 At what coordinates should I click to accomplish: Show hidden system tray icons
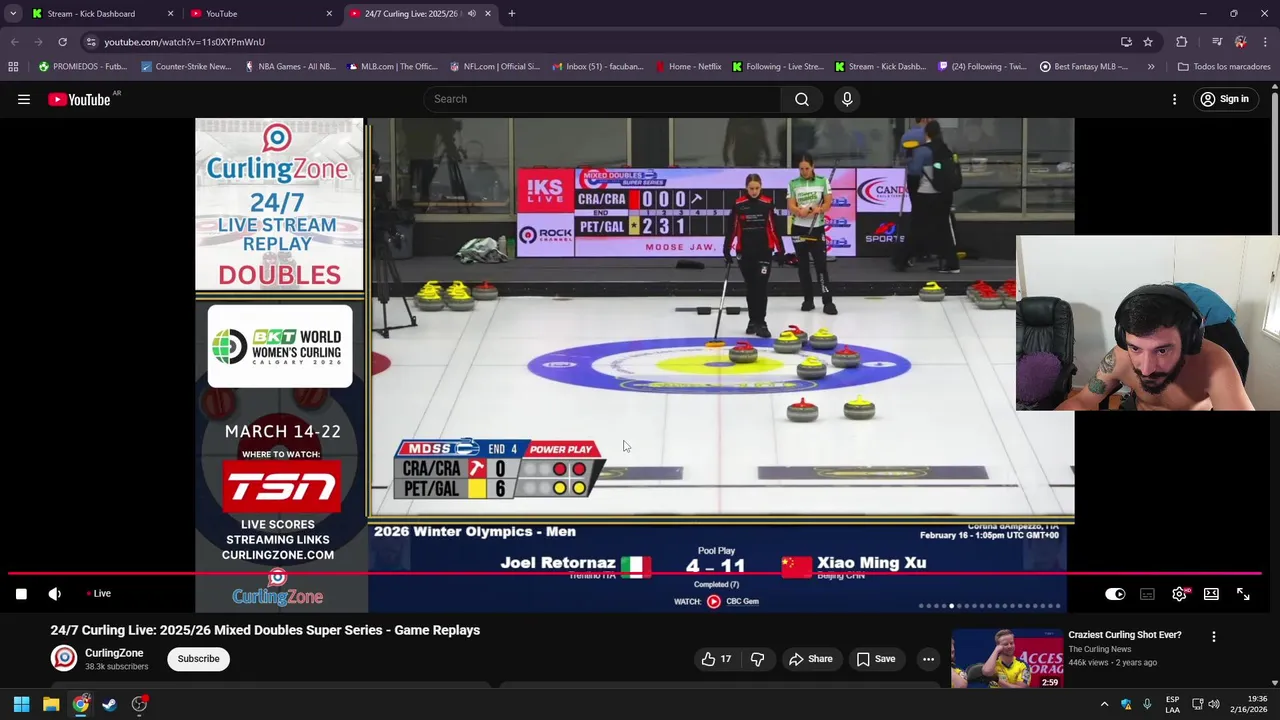(x=1104, y=704)
